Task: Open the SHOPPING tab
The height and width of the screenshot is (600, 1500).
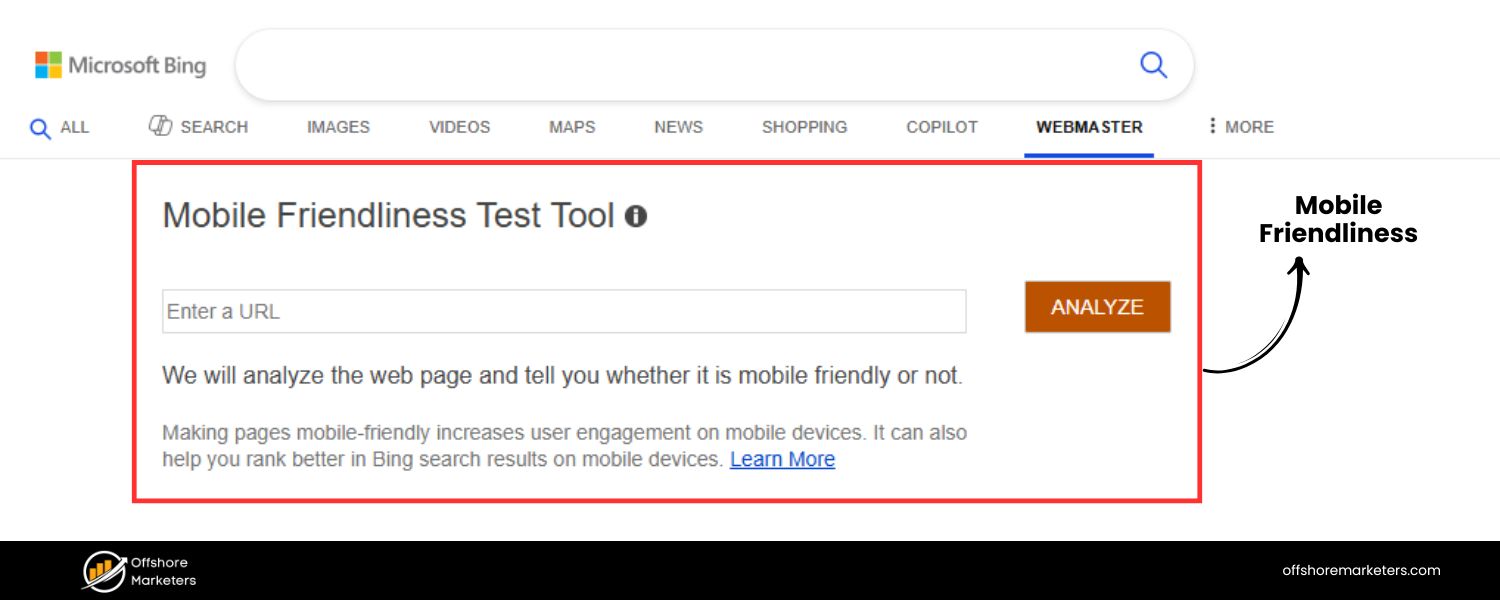Action: [804, 127]
